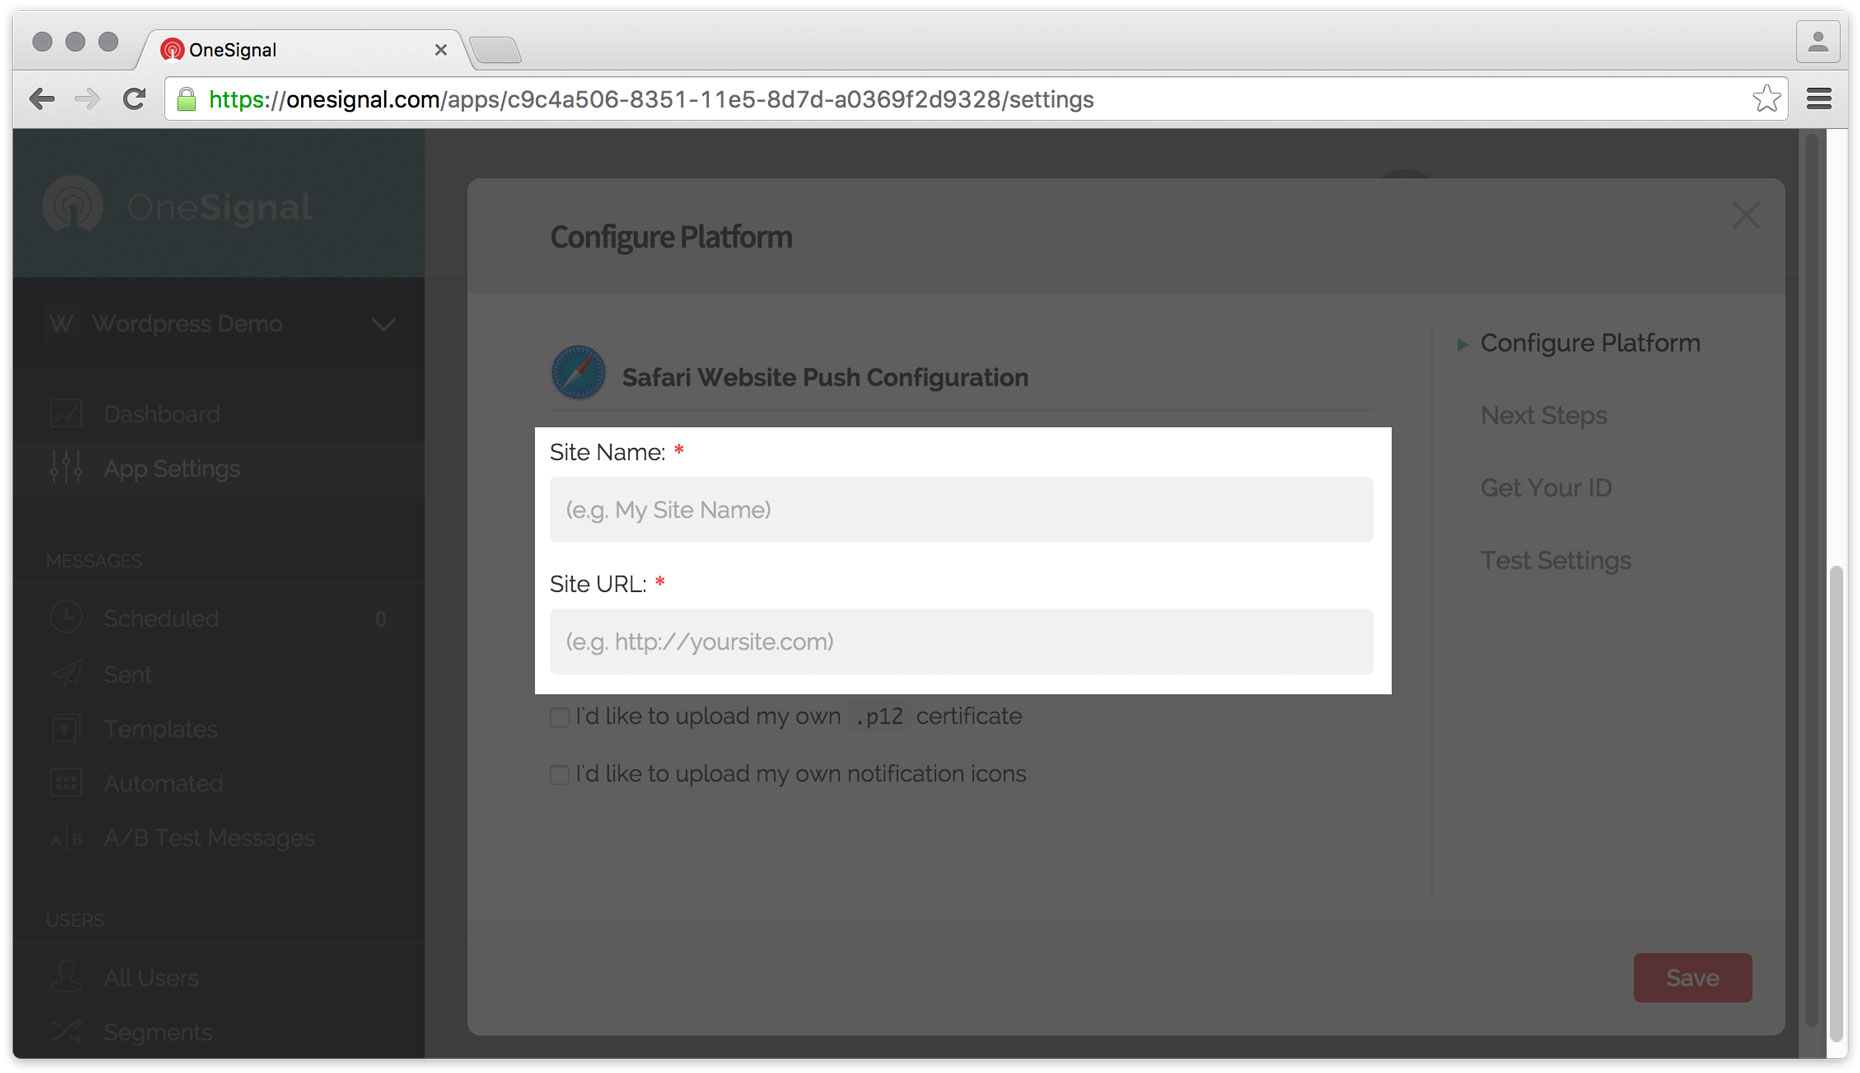Expand the Wordpress Demo app dropdown
Screen dimensions: 1860x1073
383,324
